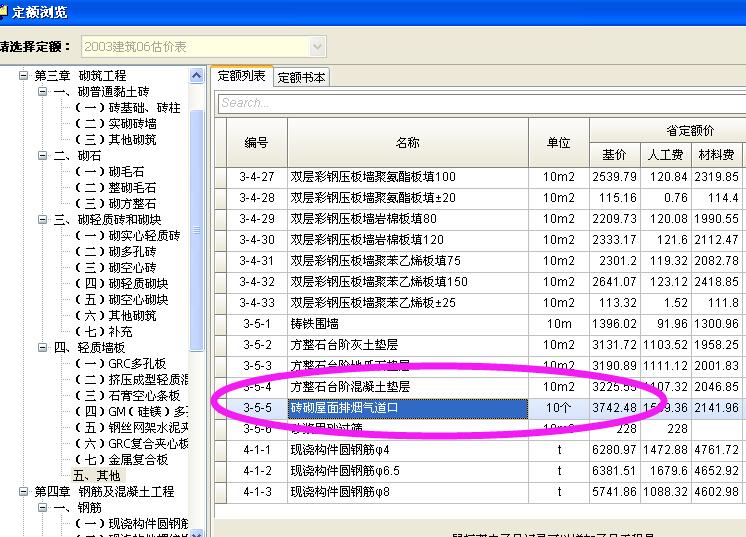Select tree item (七)金属复合板
Screen dimensions: 746x537
121,459
